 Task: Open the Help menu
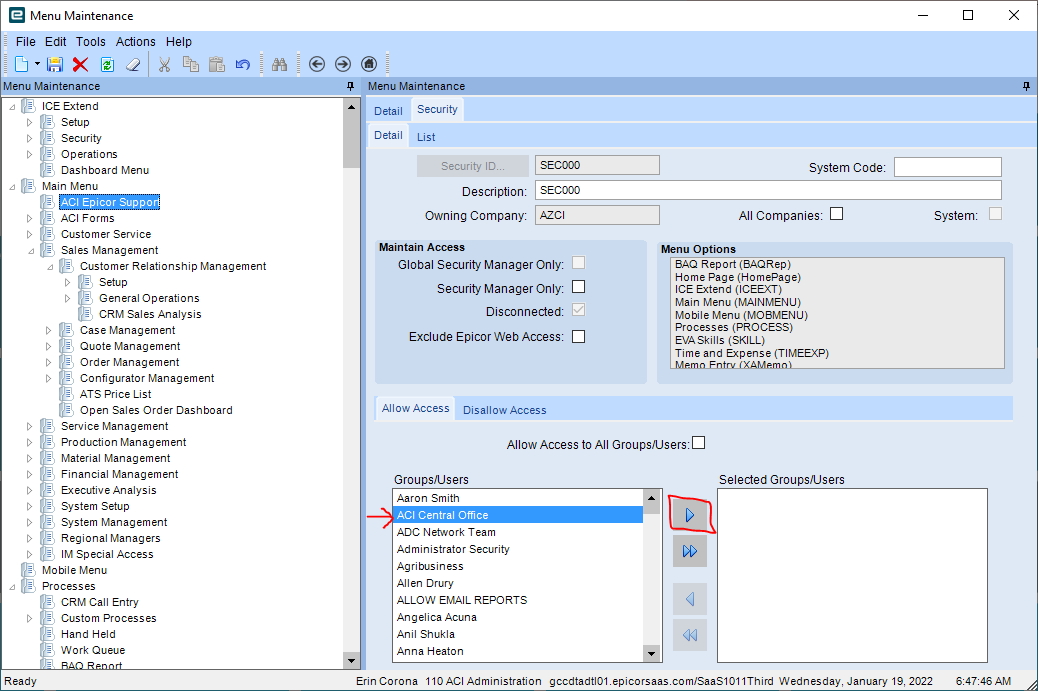coord(179,42)
